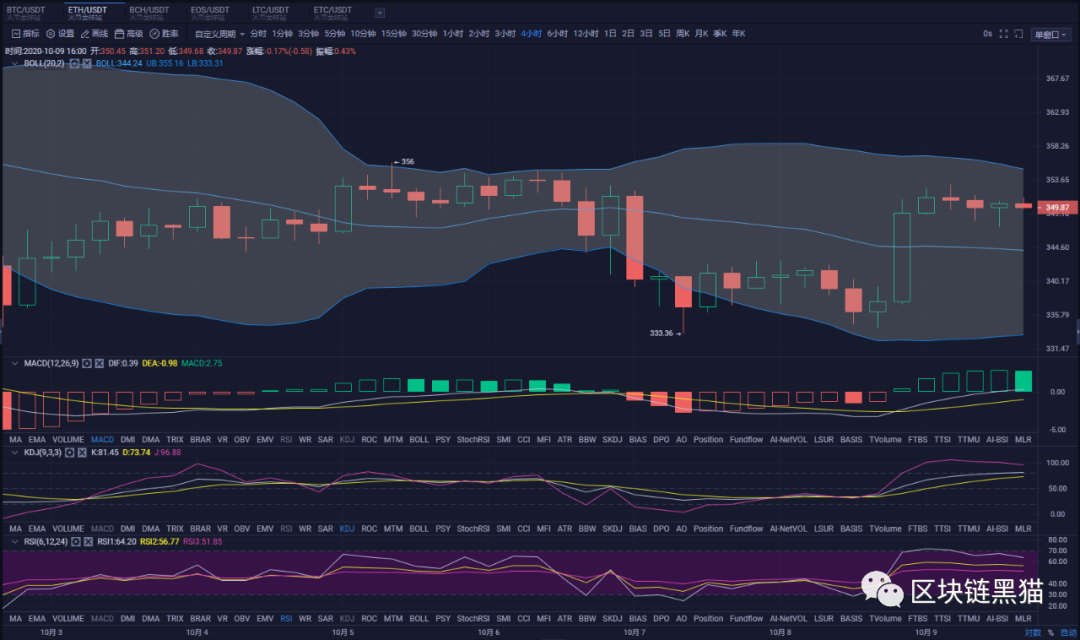The image size is (1080, 640).
Task: Toggle the 对数 logarithmic scale
Action: [x=1032, y=632]
